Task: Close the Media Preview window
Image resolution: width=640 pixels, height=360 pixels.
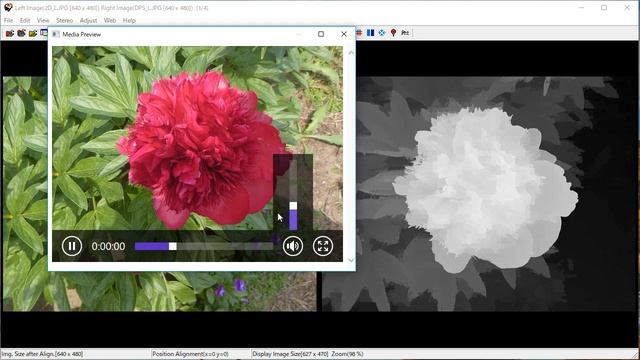Action: coord(344,34)
